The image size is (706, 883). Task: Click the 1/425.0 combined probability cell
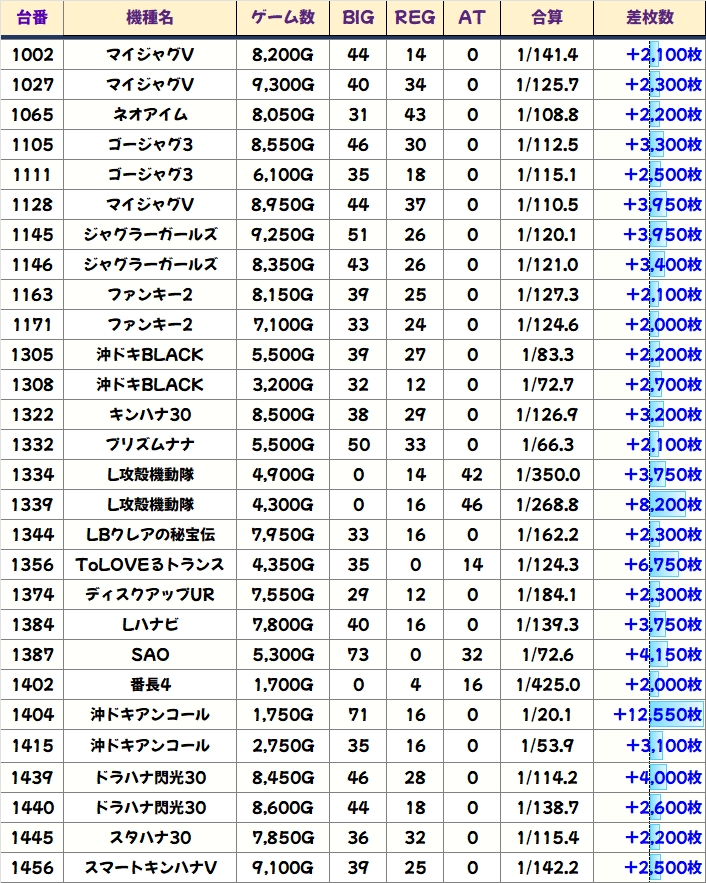[x=547, y=685]
